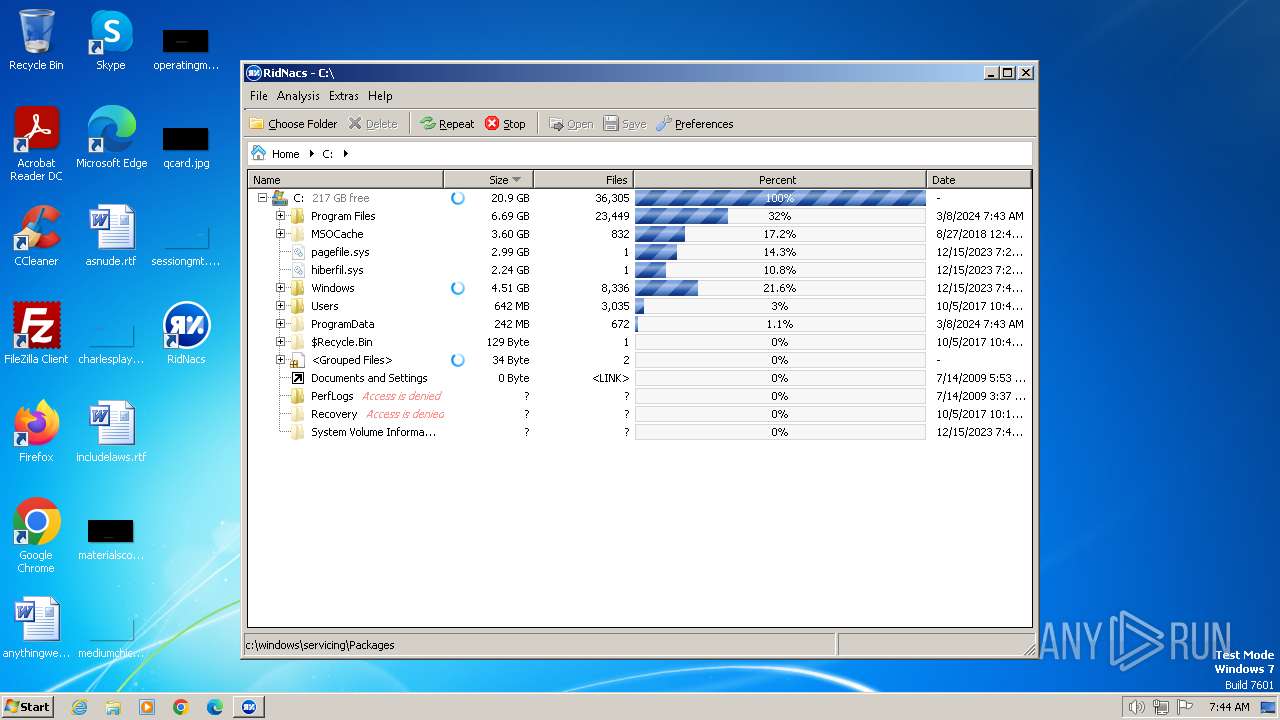
Task: Open the Recycle Bin desktop icon
Action: click(36, 40)
